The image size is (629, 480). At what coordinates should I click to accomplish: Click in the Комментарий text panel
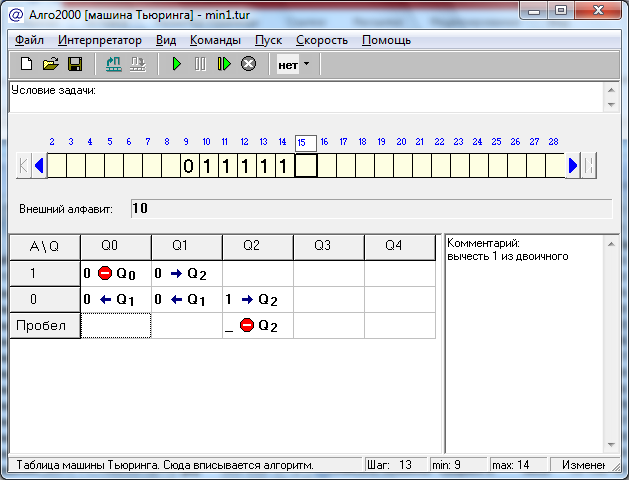pyautogui.click(x=526, y=345)
